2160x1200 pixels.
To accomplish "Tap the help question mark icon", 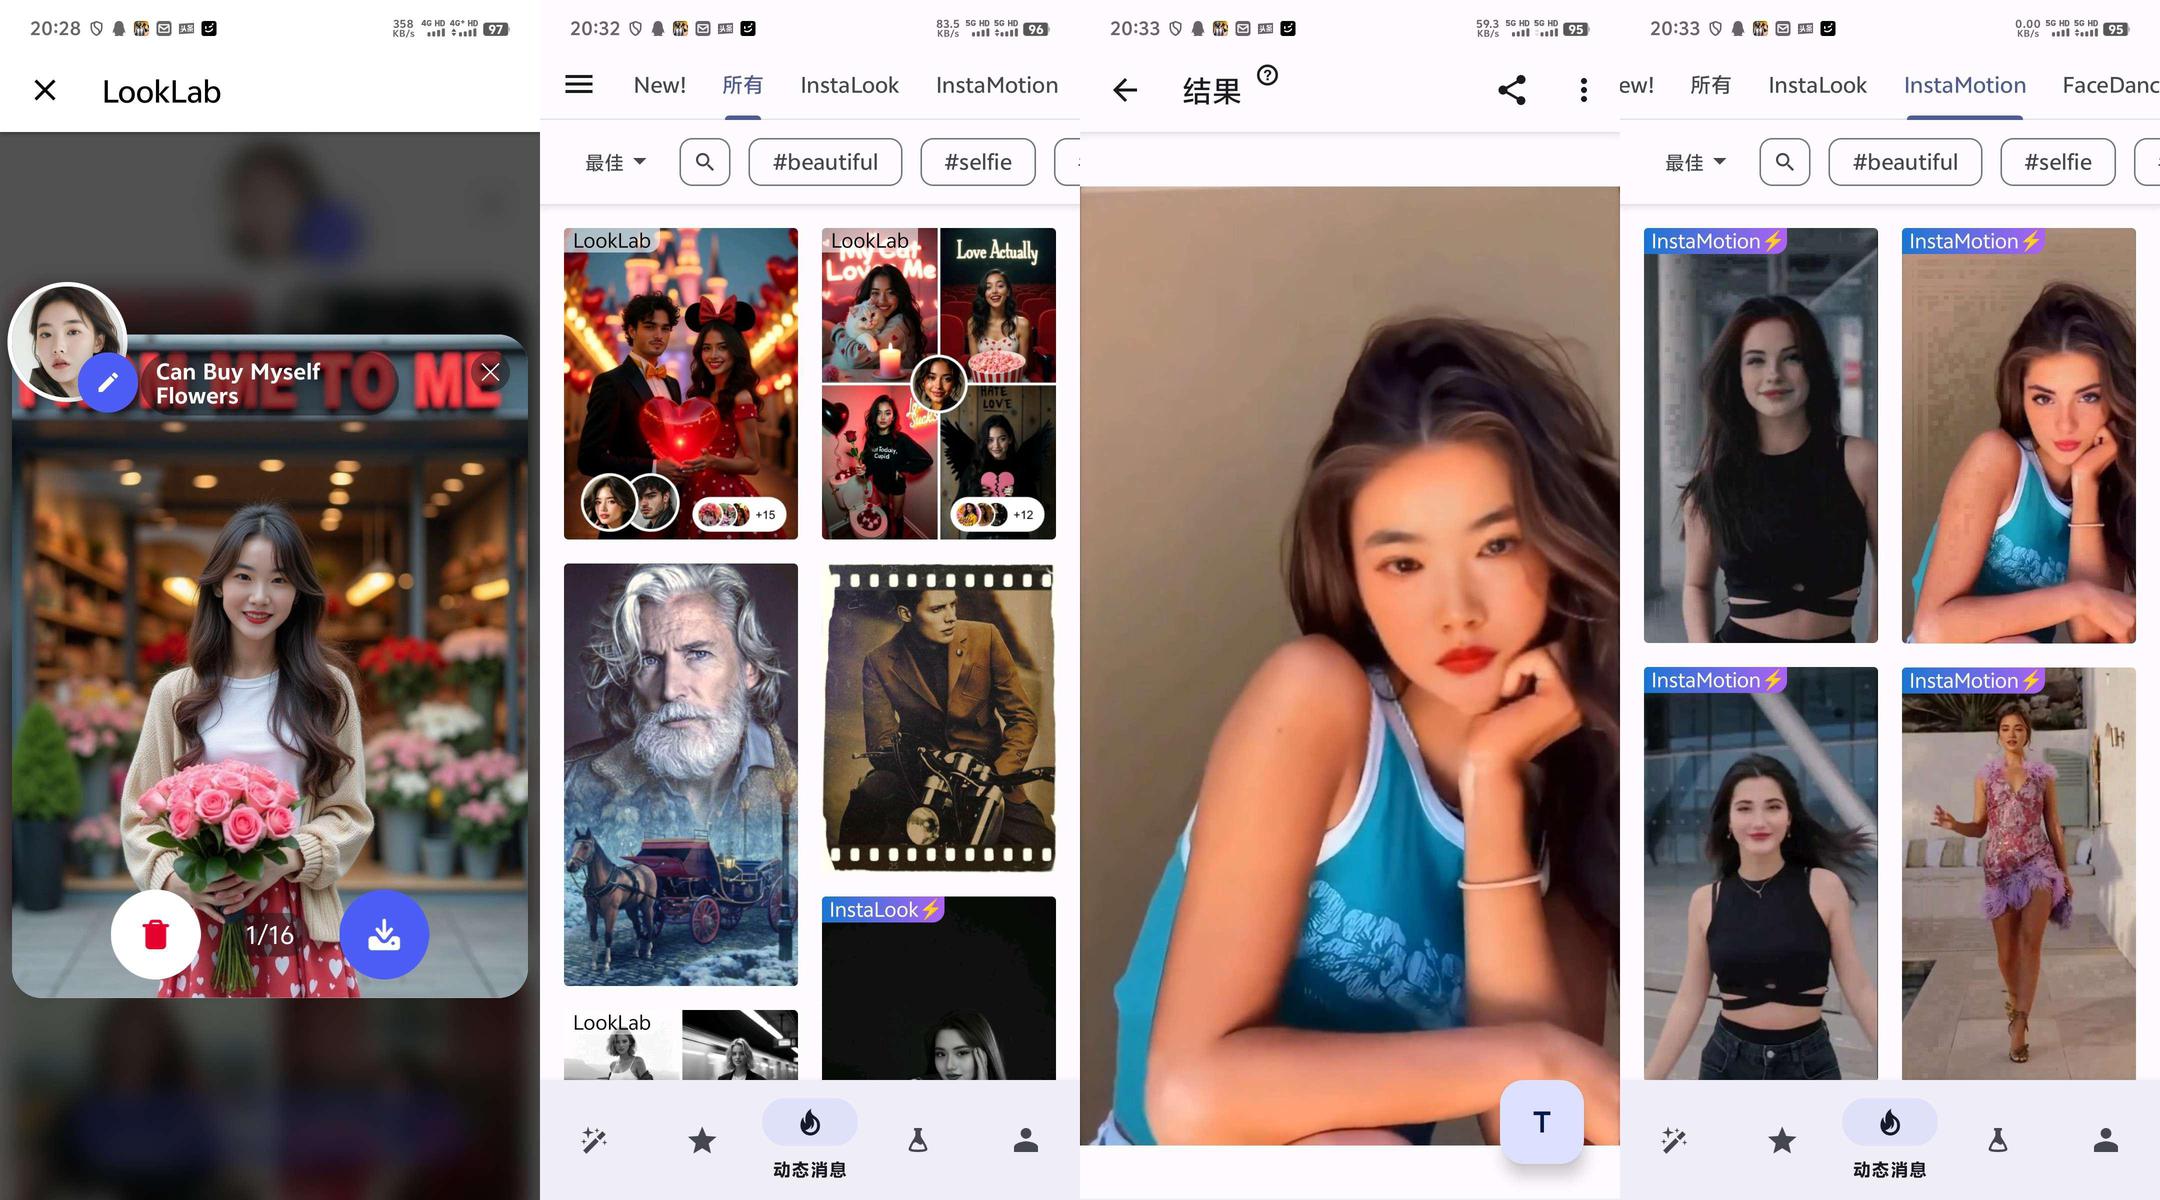I will click(1267, 75).
